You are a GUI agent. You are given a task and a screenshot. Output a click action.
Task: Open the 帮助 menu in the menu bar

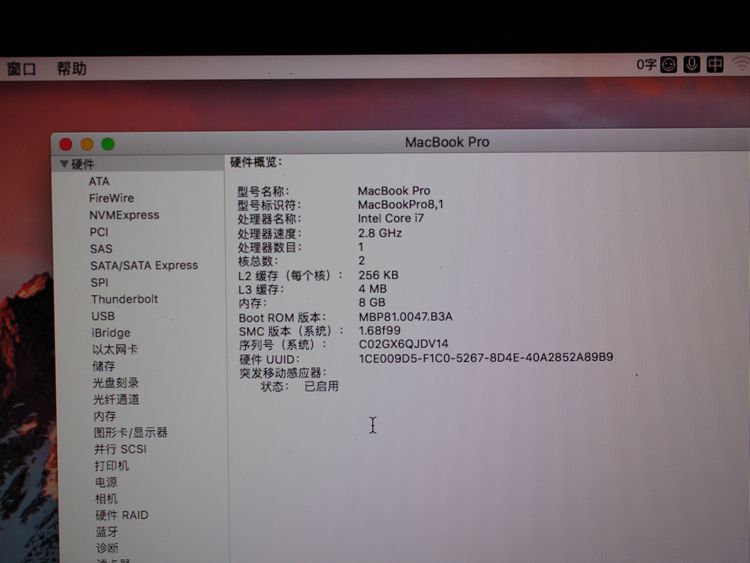tap(72, 68)
